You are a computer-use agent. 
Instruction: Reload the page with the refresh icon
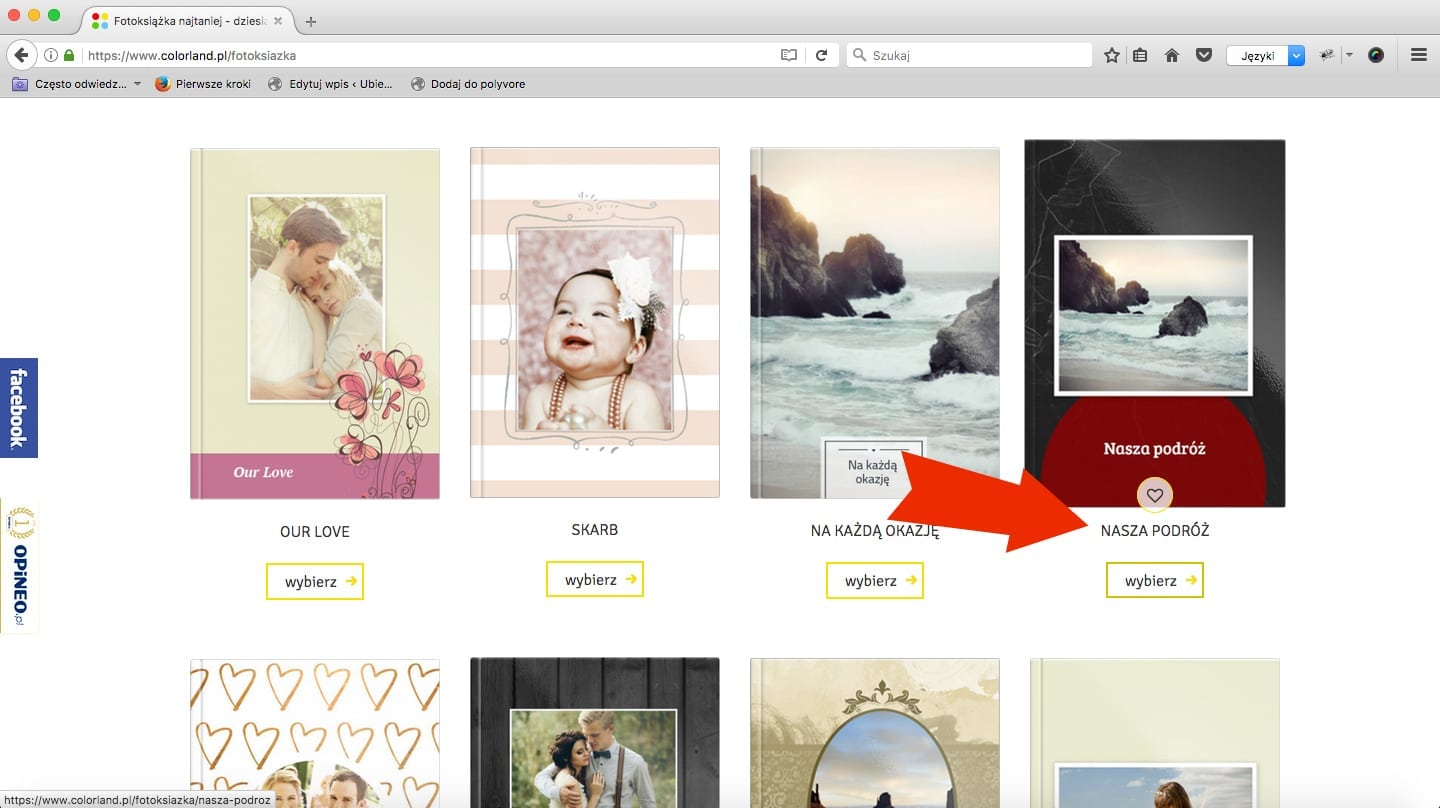(x=822, y=56)
